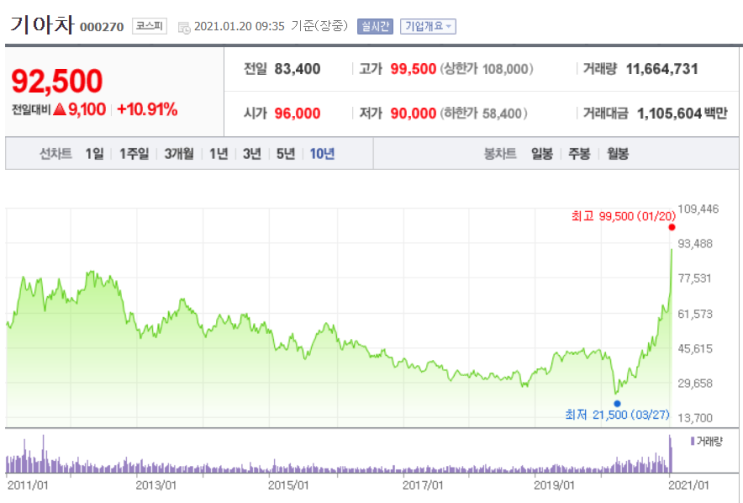Click the 45,615 price axis label

pyautogui.click(x=695, y=349)
